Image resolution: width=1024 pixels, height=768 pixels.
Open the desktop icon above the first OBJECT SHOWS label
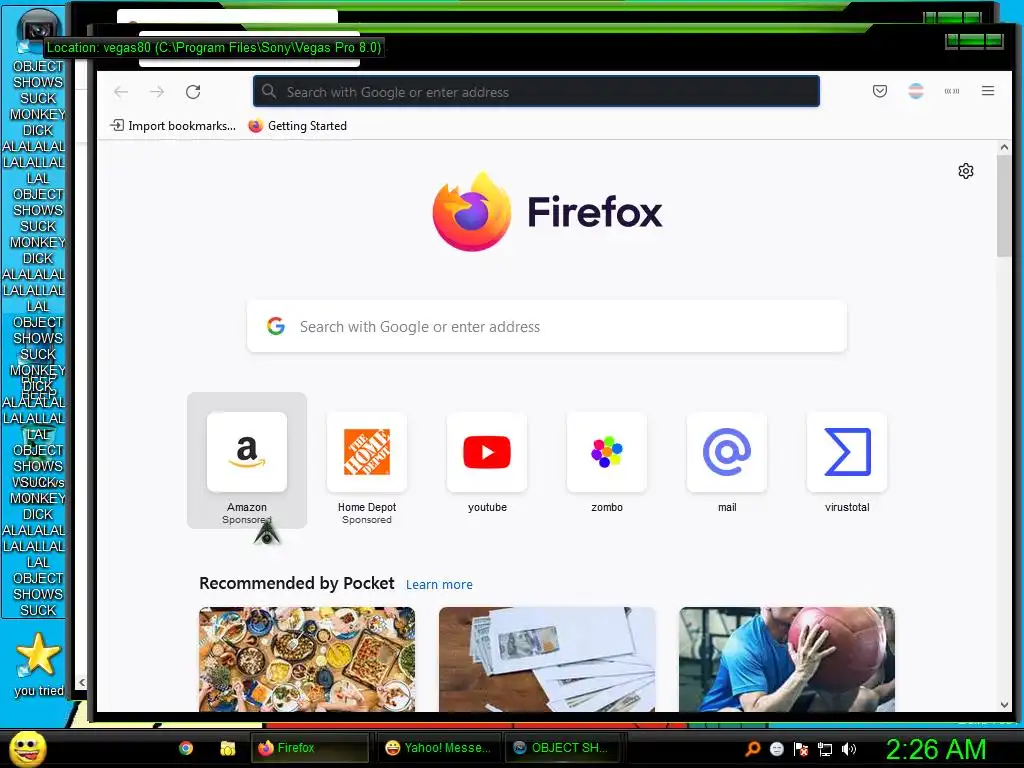(38, 31)
